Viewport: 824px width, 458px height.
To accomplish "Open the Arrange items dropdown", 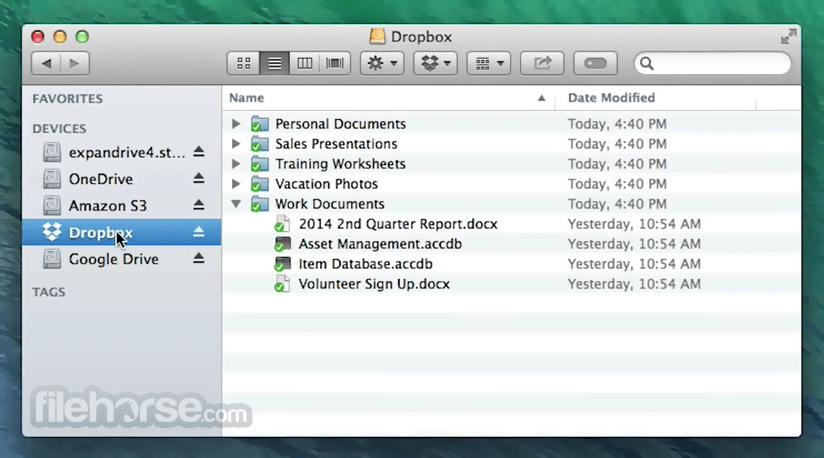I will point(489,64).
